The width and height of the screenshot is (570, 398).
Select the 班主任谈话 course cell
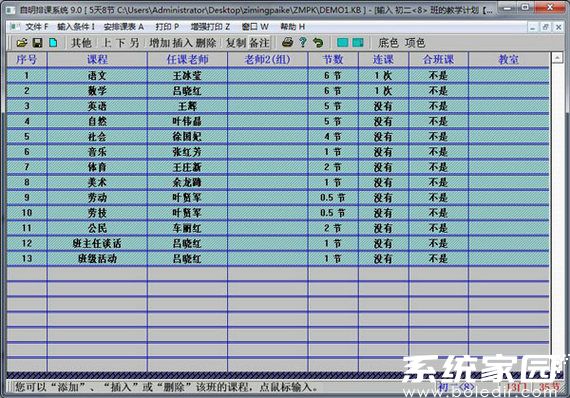[x=97, y=244]
